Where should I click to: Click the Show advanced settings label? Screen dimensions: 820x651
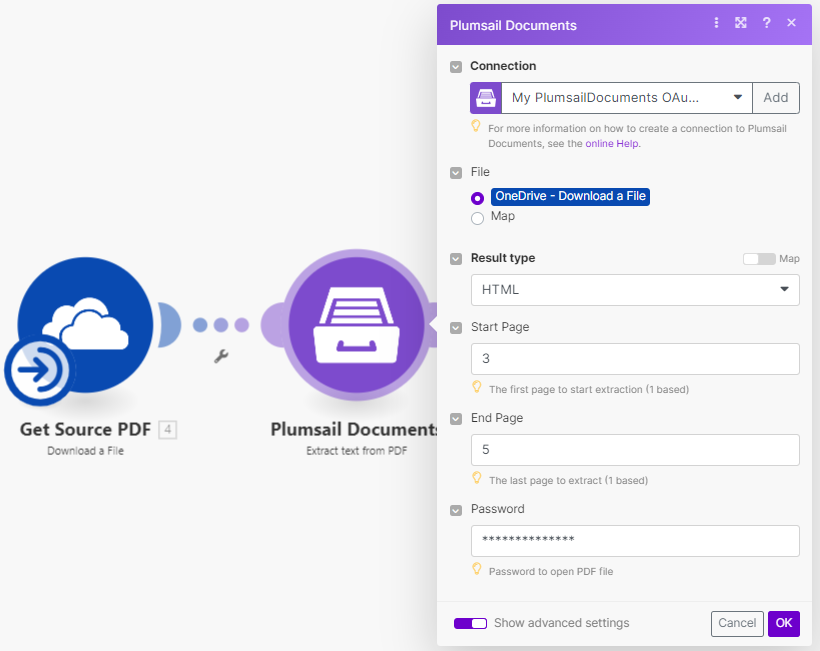pyautogui.click(x=561, y=623)
